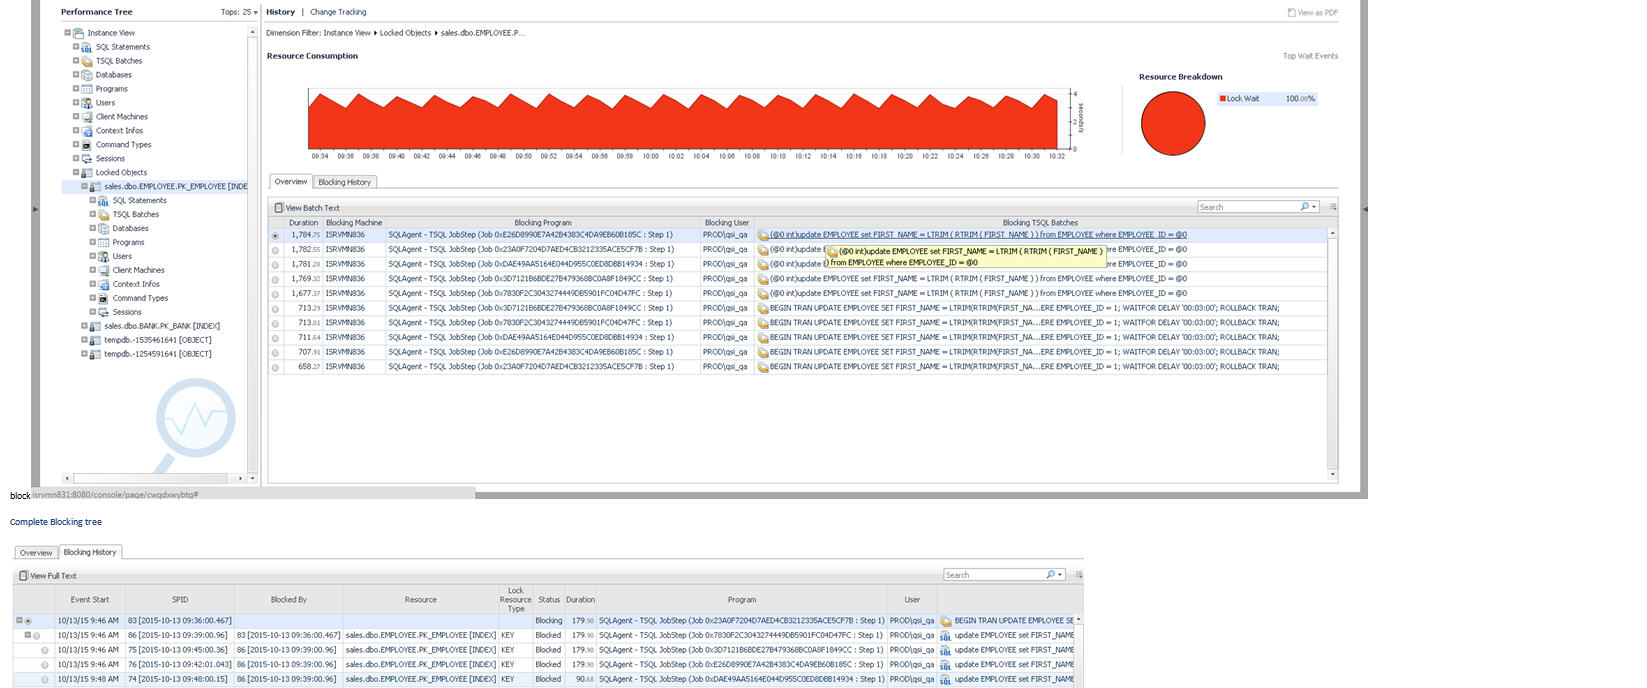Open the Complete Blocking tree link

pos(56,522)
